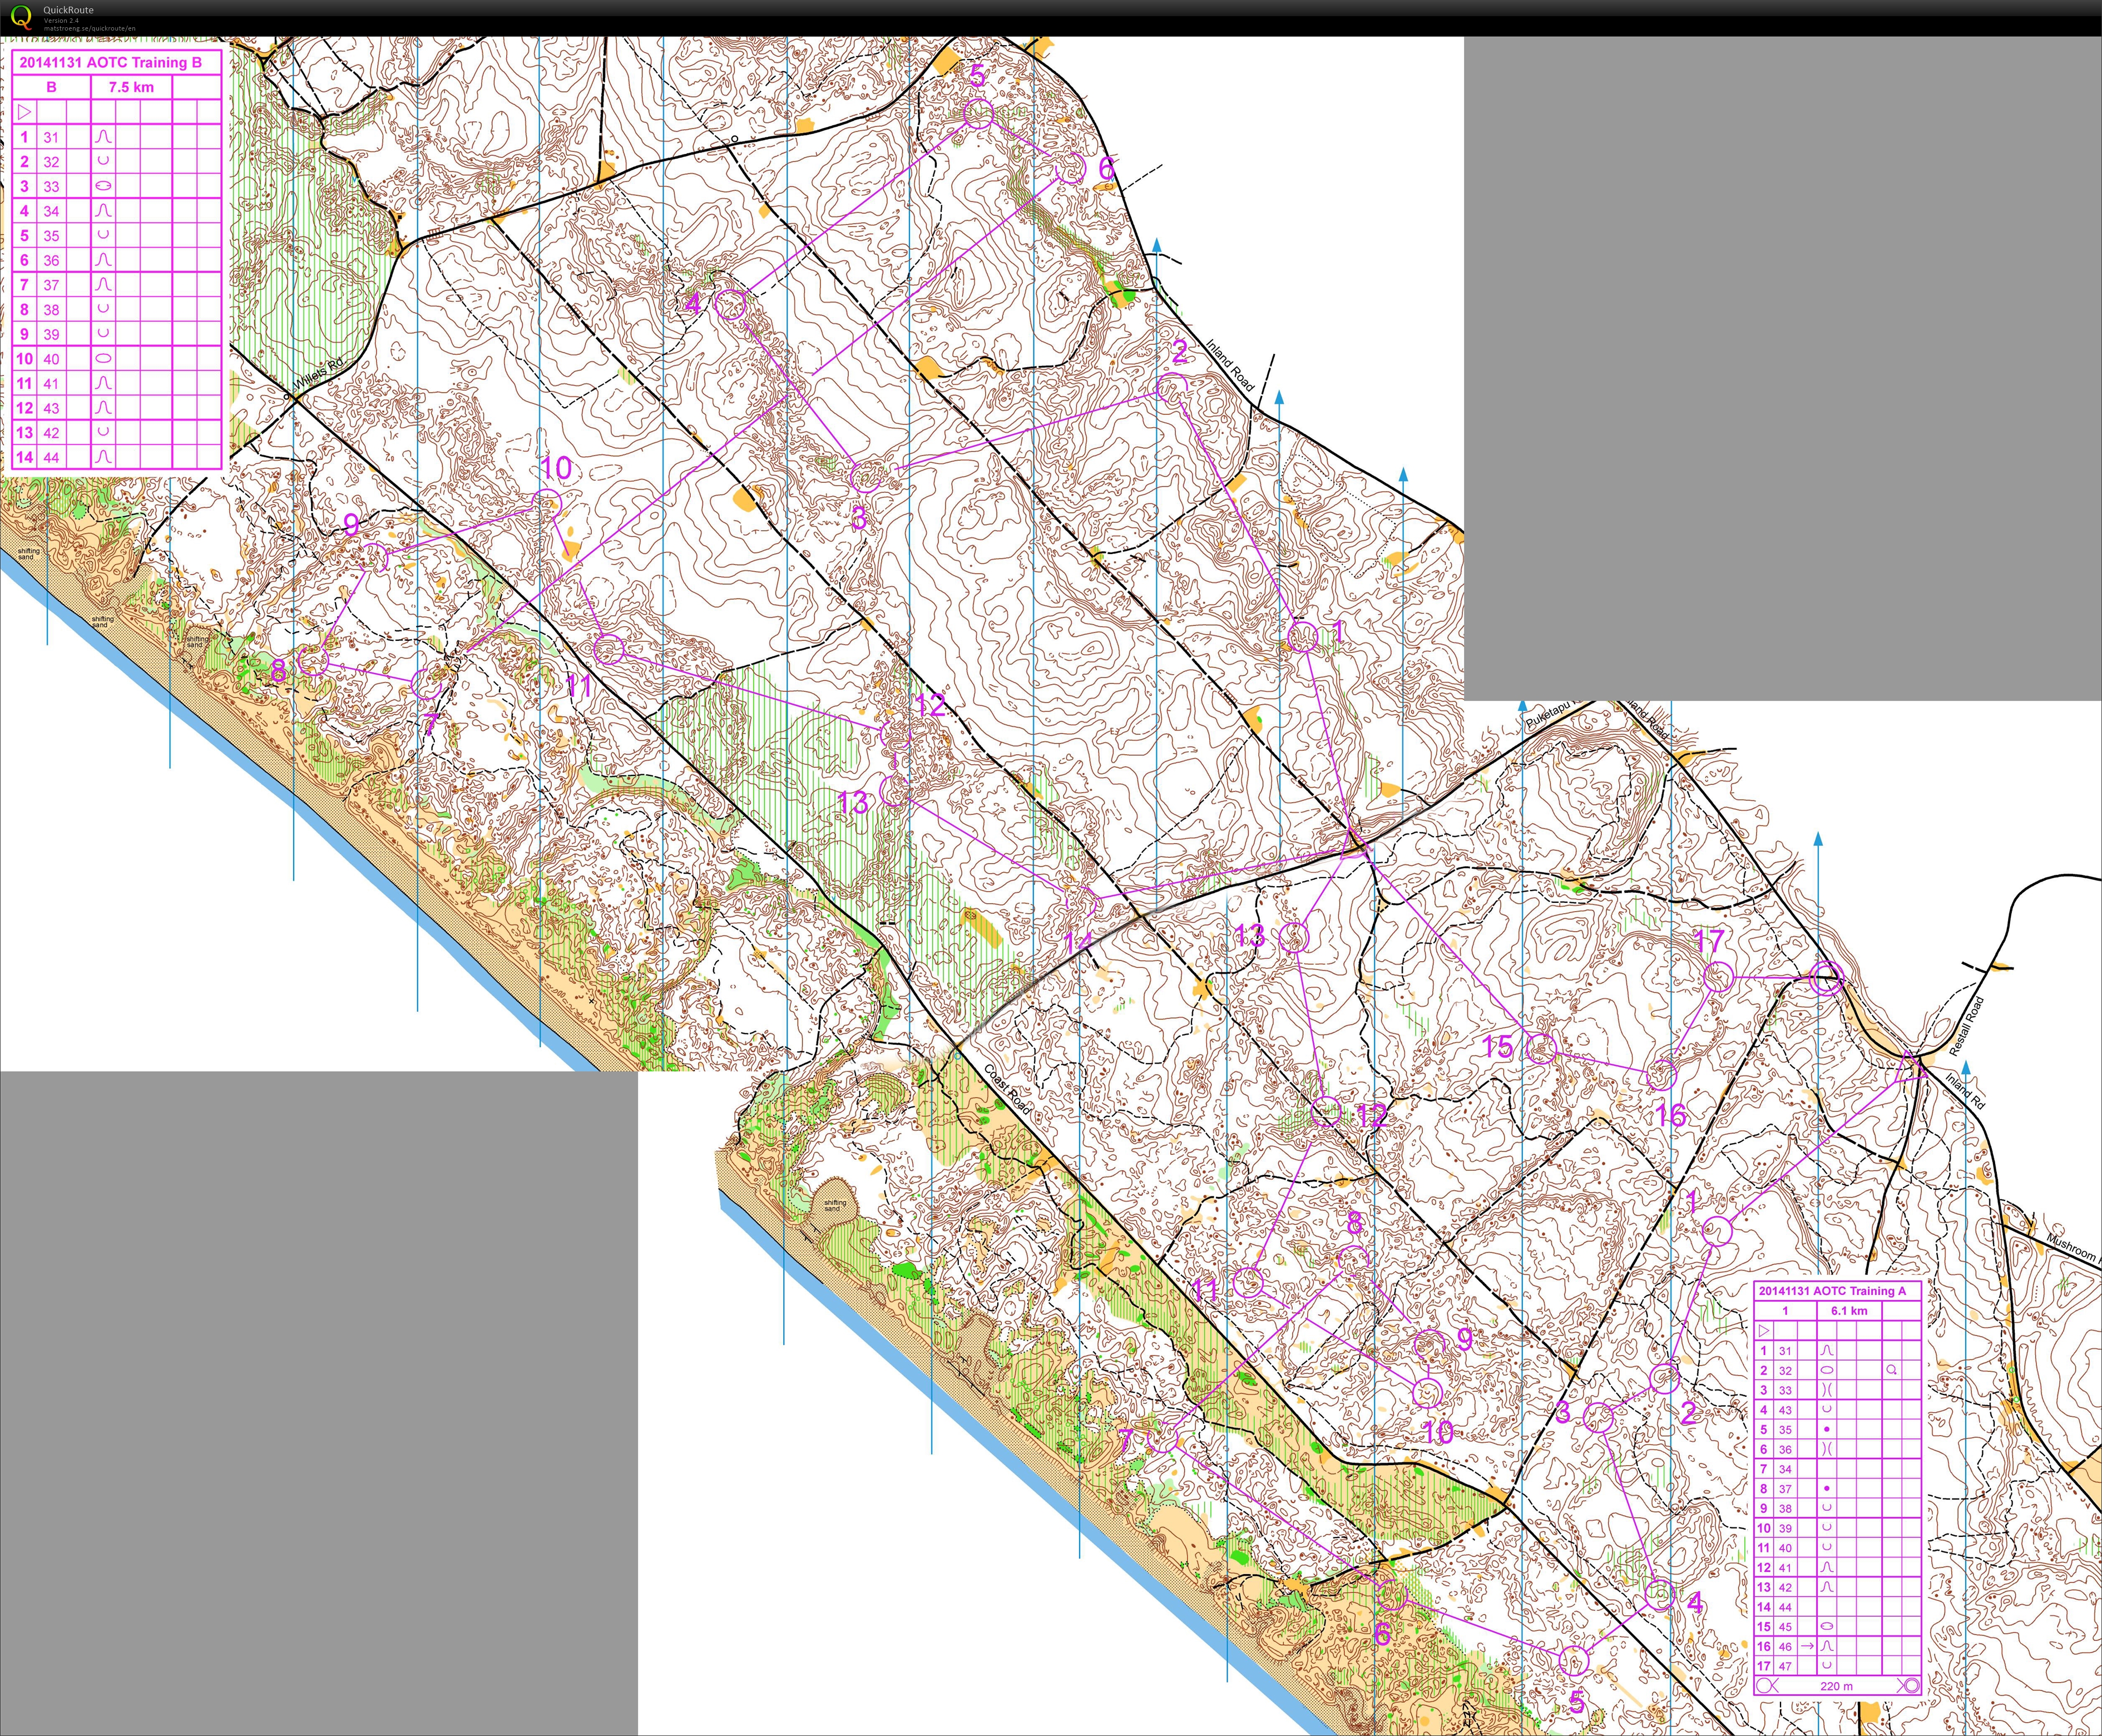Click code '47' in Training A row 17

coord(1785,1666)
